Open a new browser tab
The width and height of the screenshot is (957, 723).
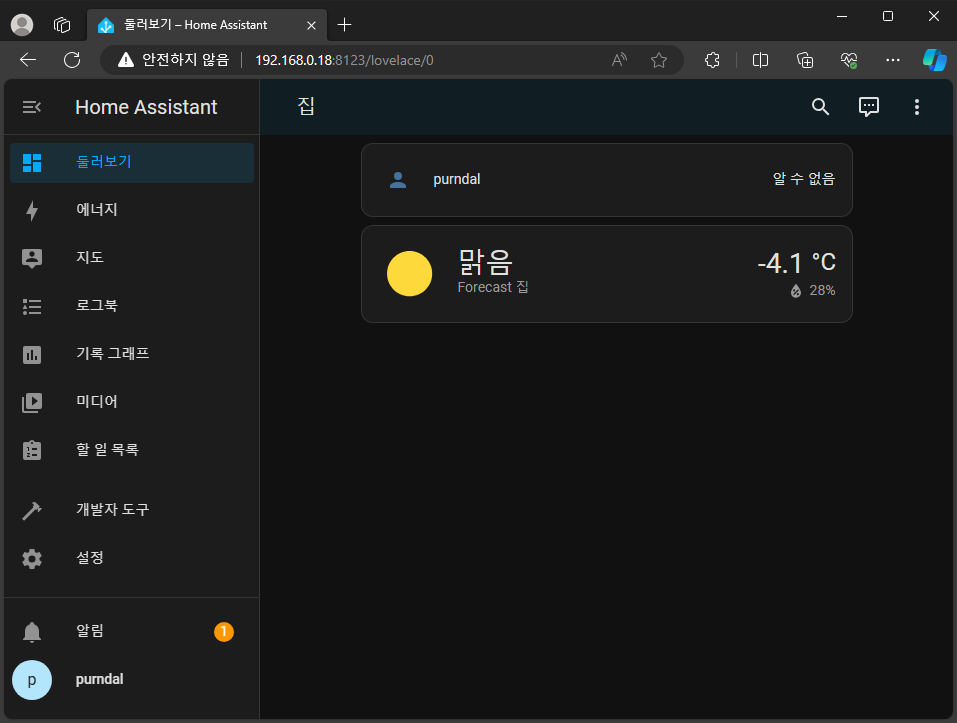344,25
